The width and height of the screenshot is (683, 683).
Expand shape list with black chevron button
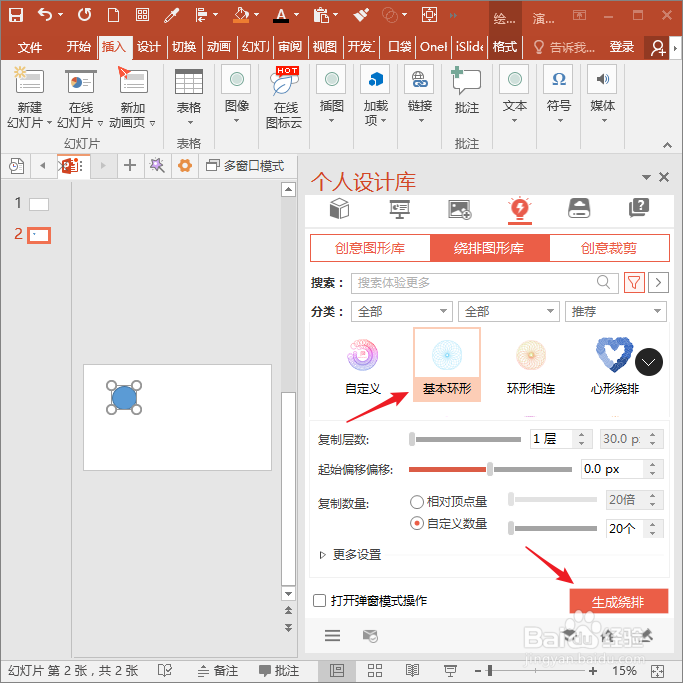tap(649, 362)
